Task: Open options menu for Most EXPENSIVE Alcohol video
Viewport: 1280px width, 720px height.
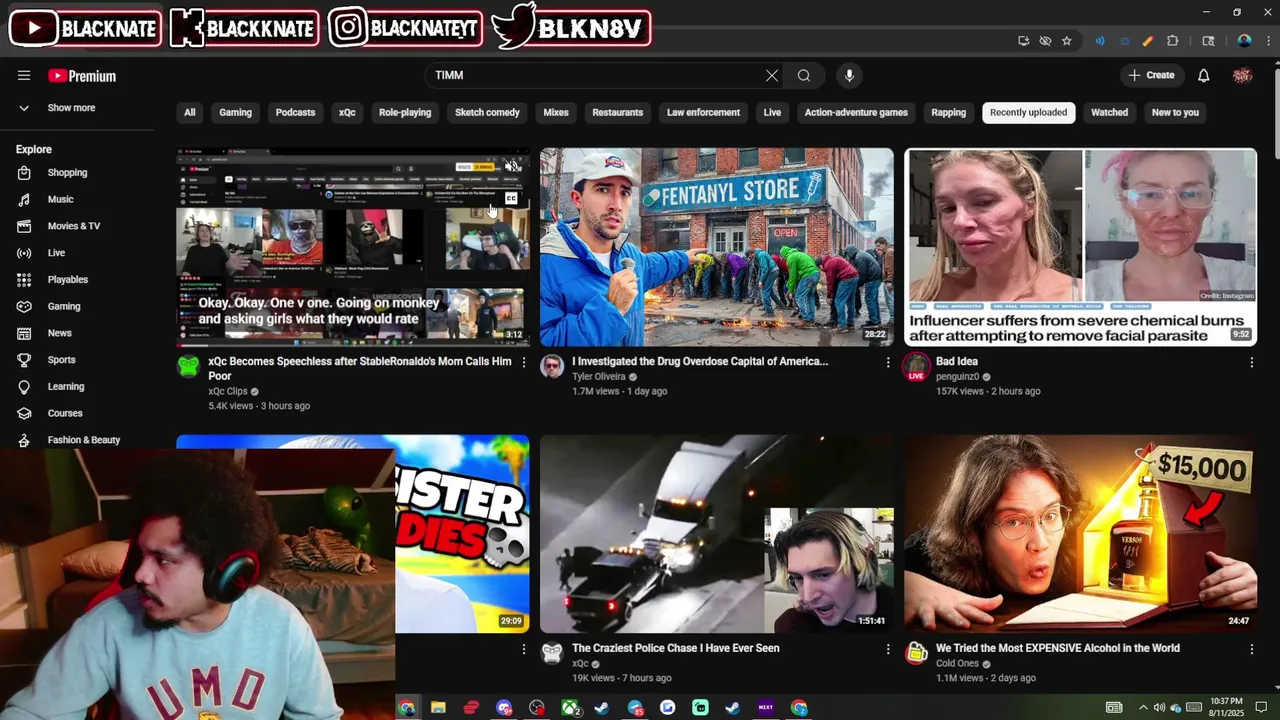Action: pyautogui.click(x=1251, y=649)
